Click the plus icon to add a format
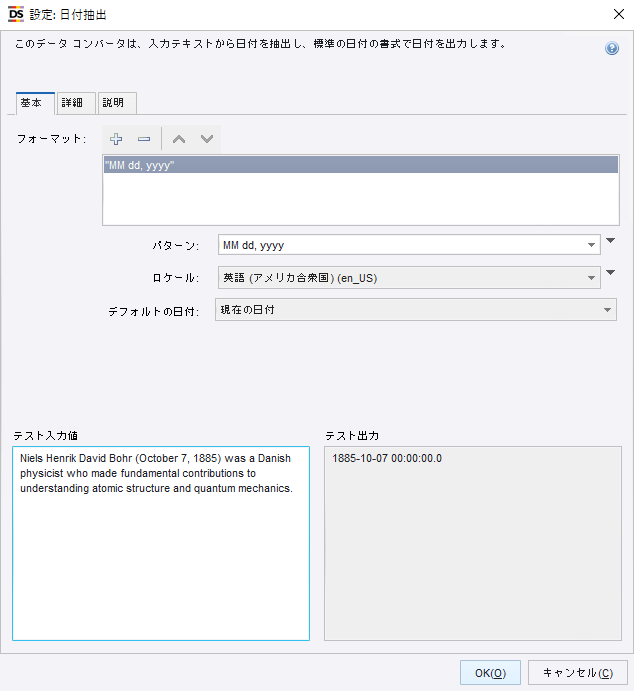 (116, 139)
